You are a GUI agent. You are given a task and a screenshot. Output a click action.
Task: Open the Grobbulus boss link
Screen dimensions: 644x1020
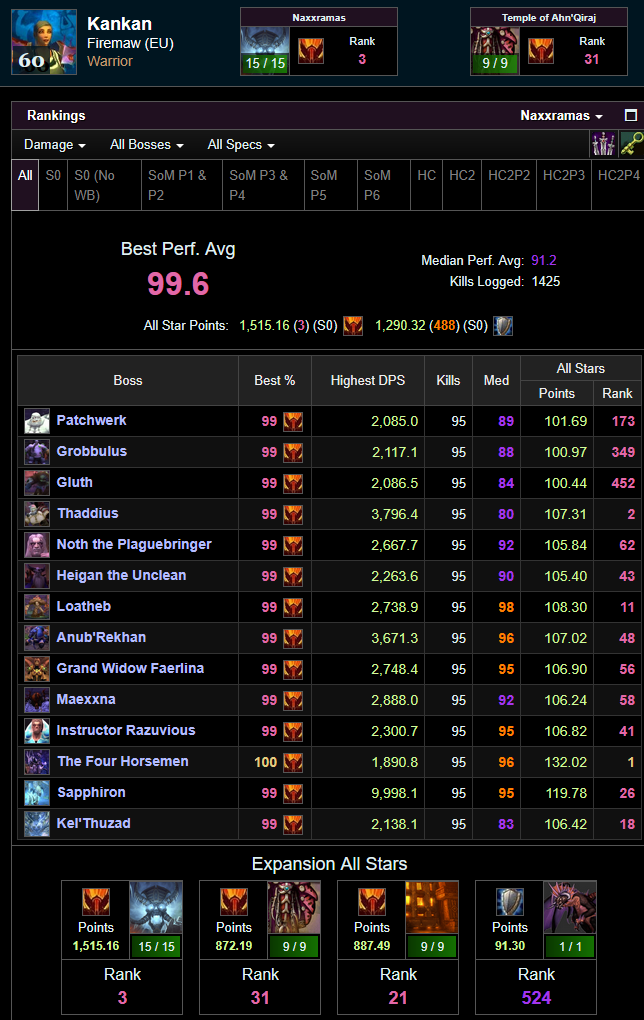[92, 451]
